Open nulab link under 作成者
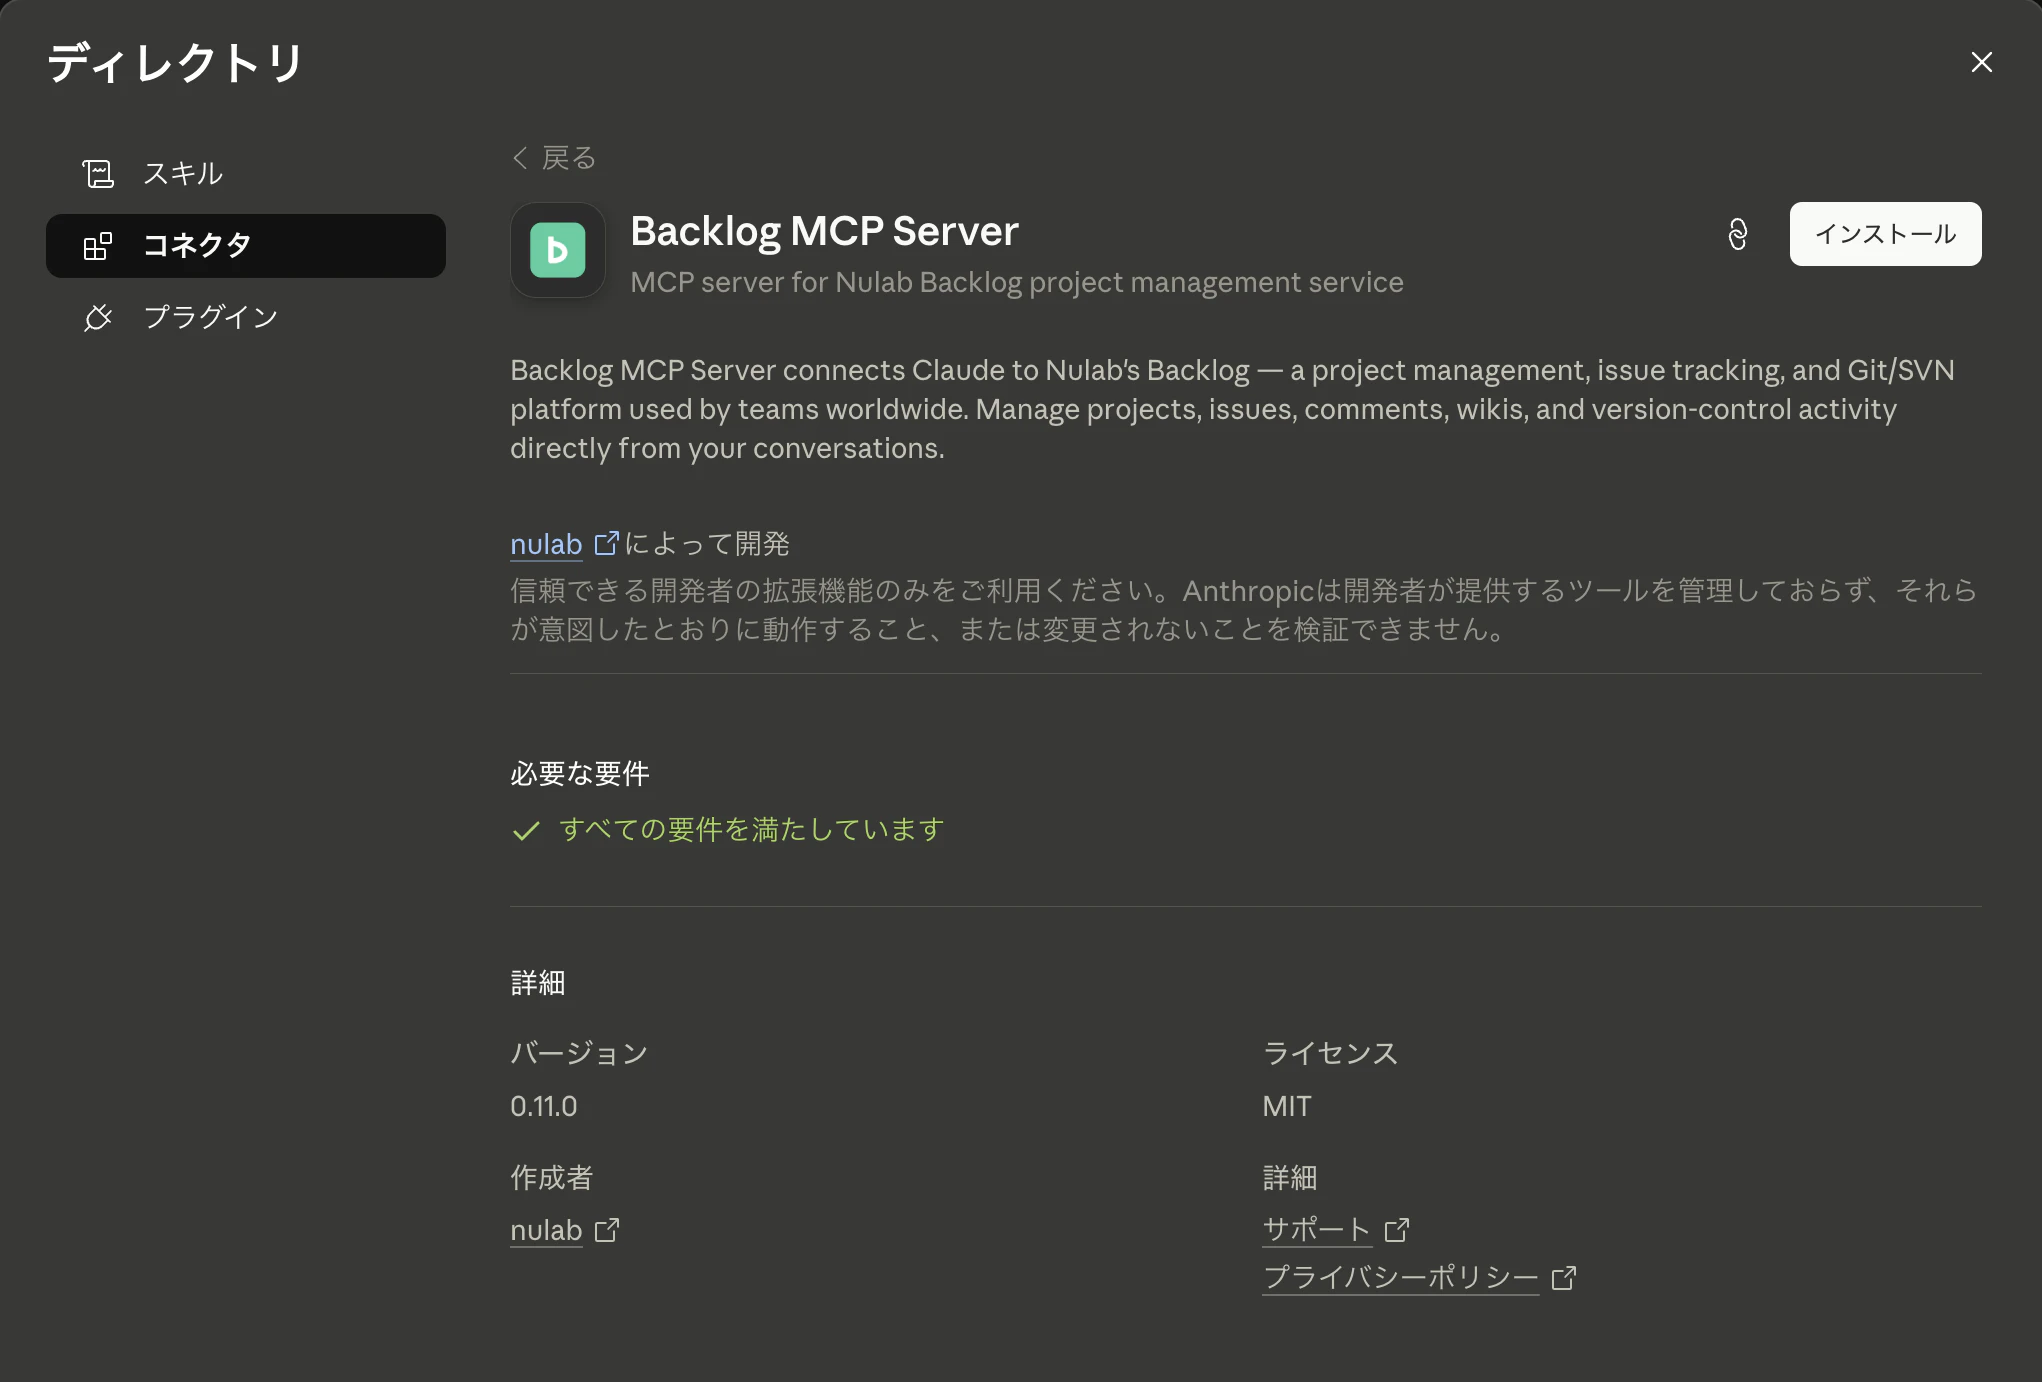This screenshot has width=2042, height=1382. click(546, 1230)
